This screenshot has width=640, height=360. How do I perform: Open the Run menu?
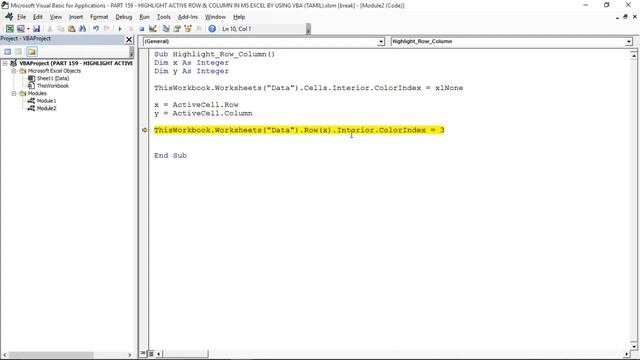[x=144, y=17]
